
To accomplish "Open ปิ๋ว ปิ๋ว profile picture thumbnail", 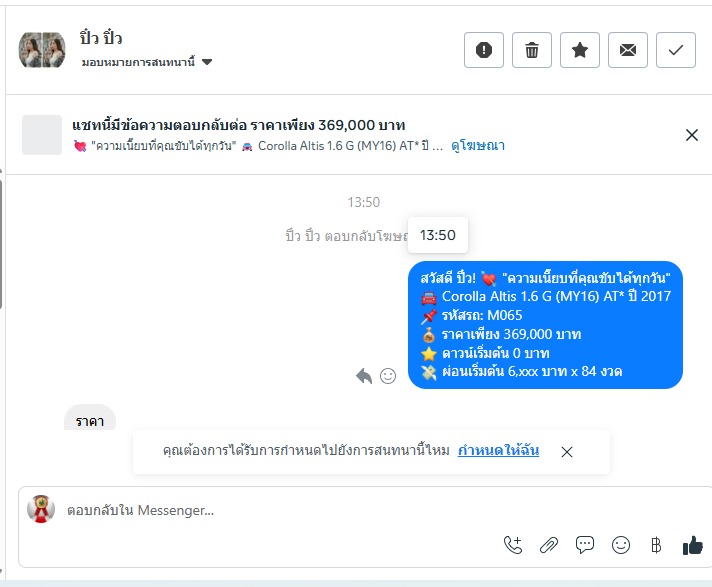I will (x=42, y=50).
